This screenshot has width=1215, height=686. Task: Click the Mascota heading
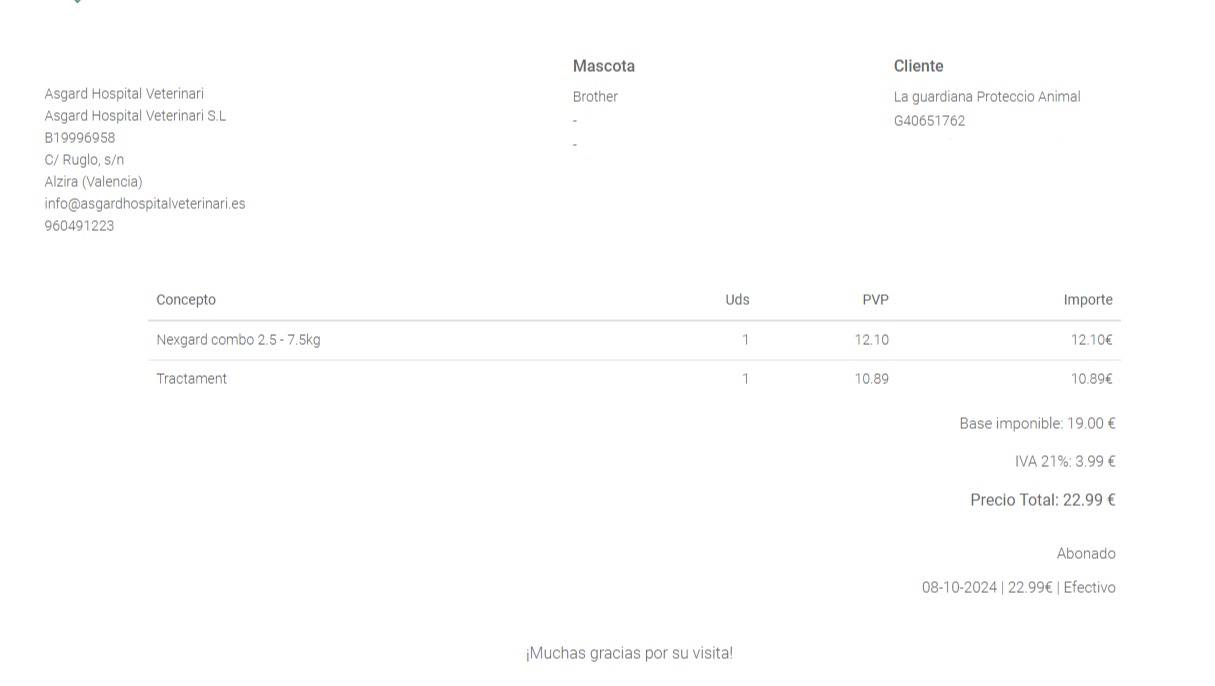pos(604,66)
